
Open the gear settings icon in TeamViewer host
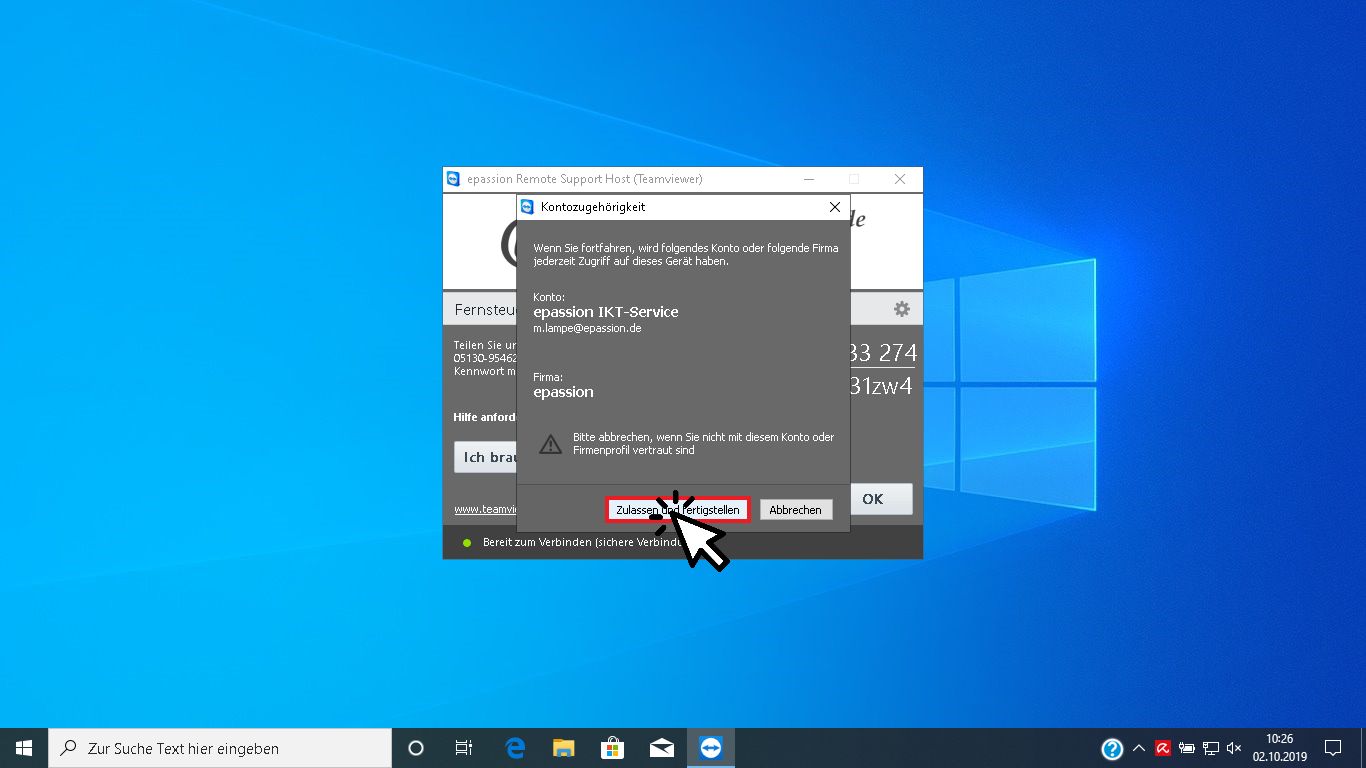point(902,309)
